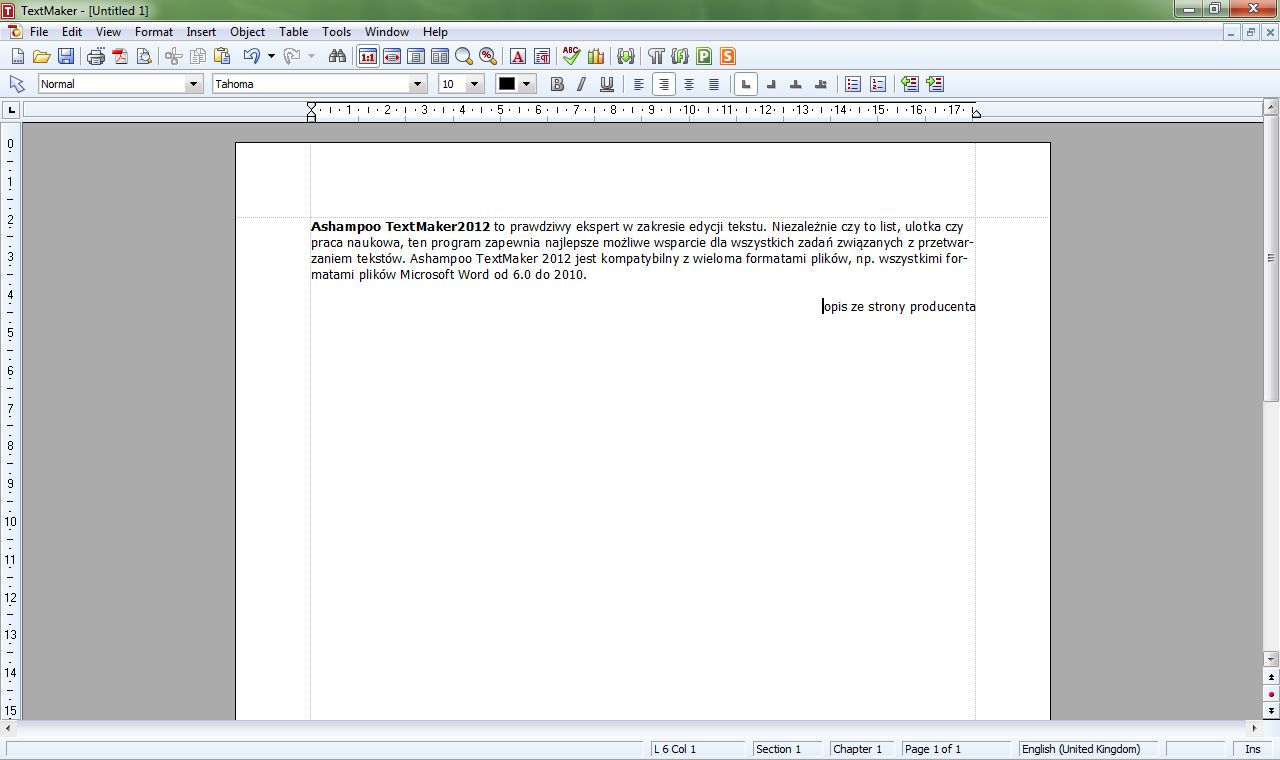Print the document using the printer icon
The width and height of the screenshot is (1280, 760).
coord(96,57)
